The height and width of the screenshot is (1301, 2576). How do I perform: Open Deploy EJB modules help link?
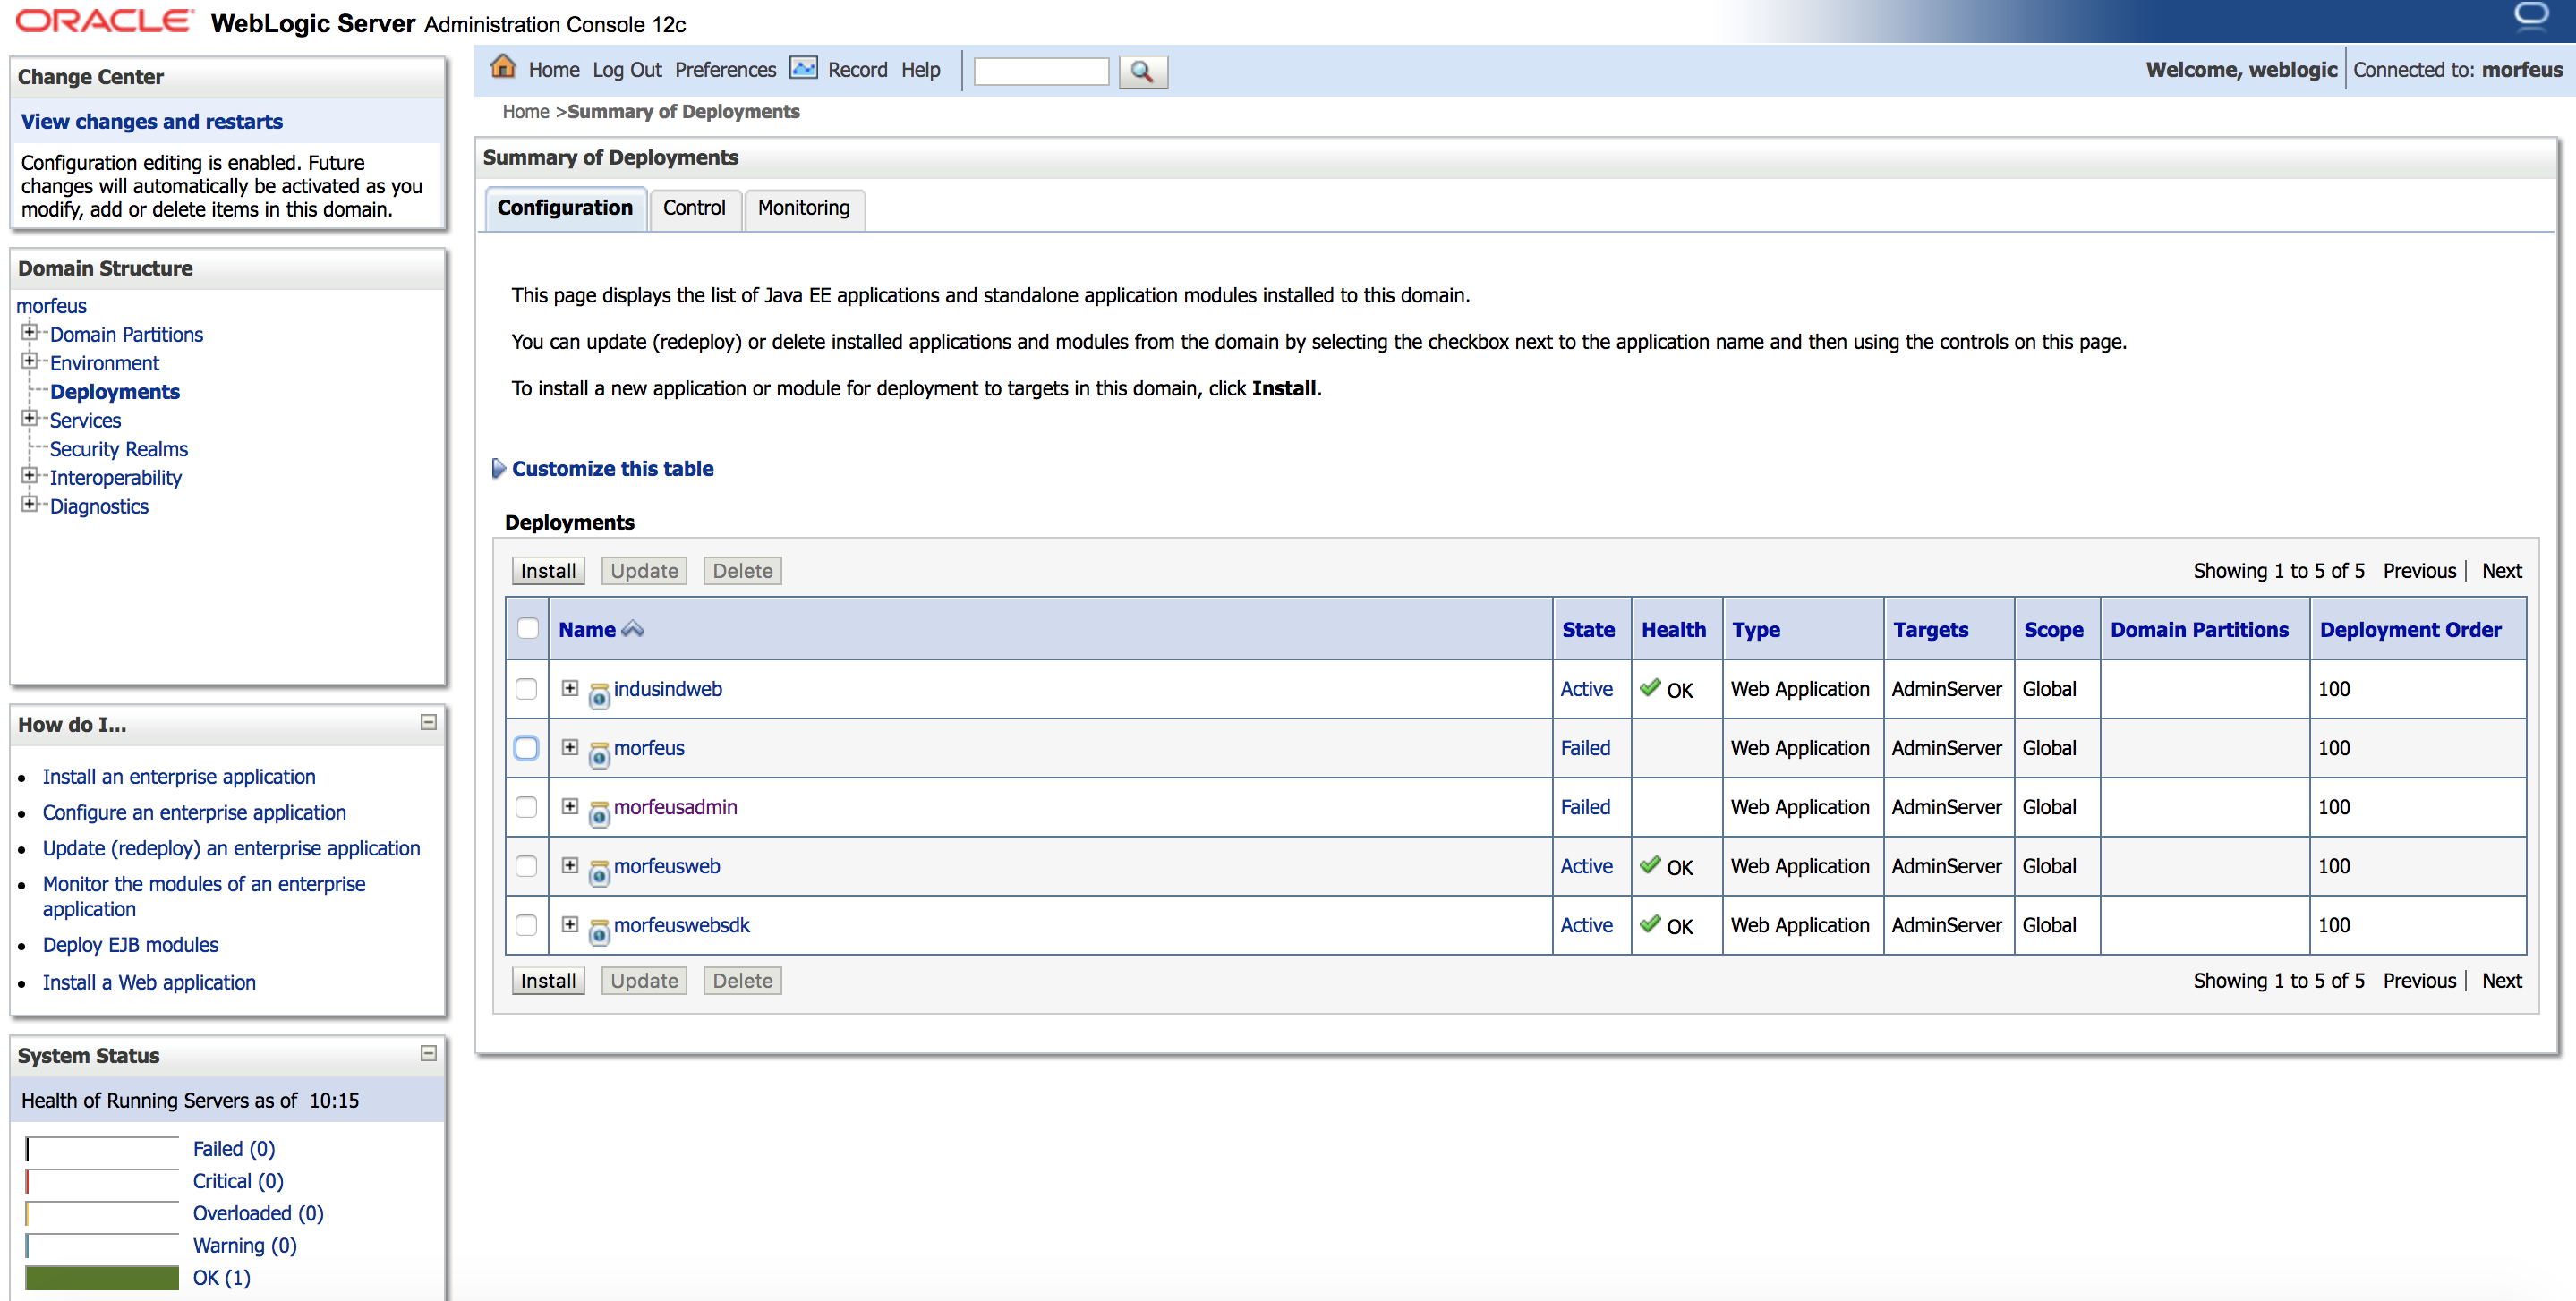(130, 945)
